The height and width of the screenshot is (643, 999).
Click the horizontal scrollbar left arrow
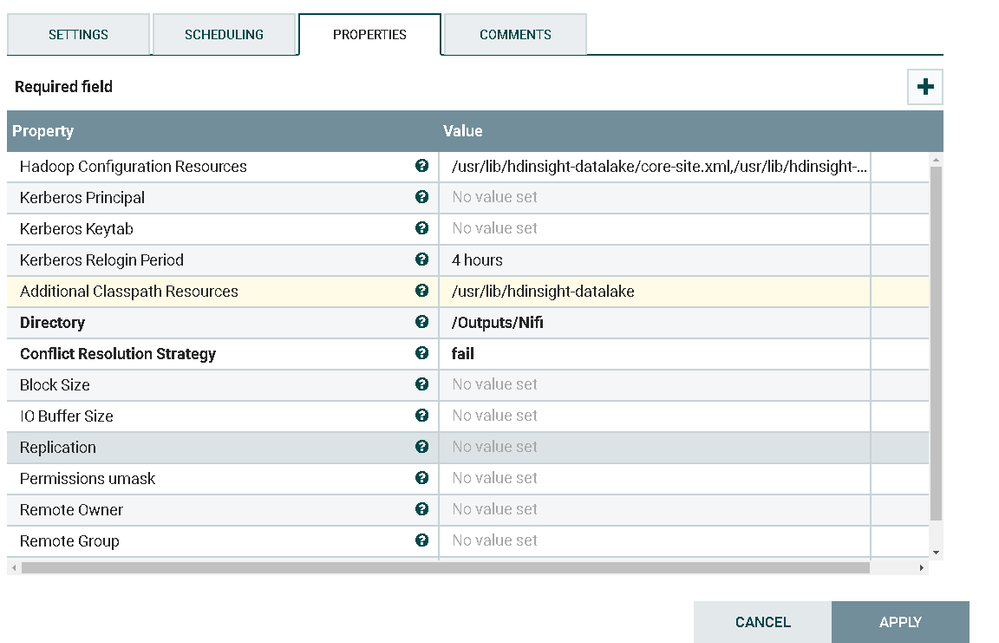(x=14, y=567)
